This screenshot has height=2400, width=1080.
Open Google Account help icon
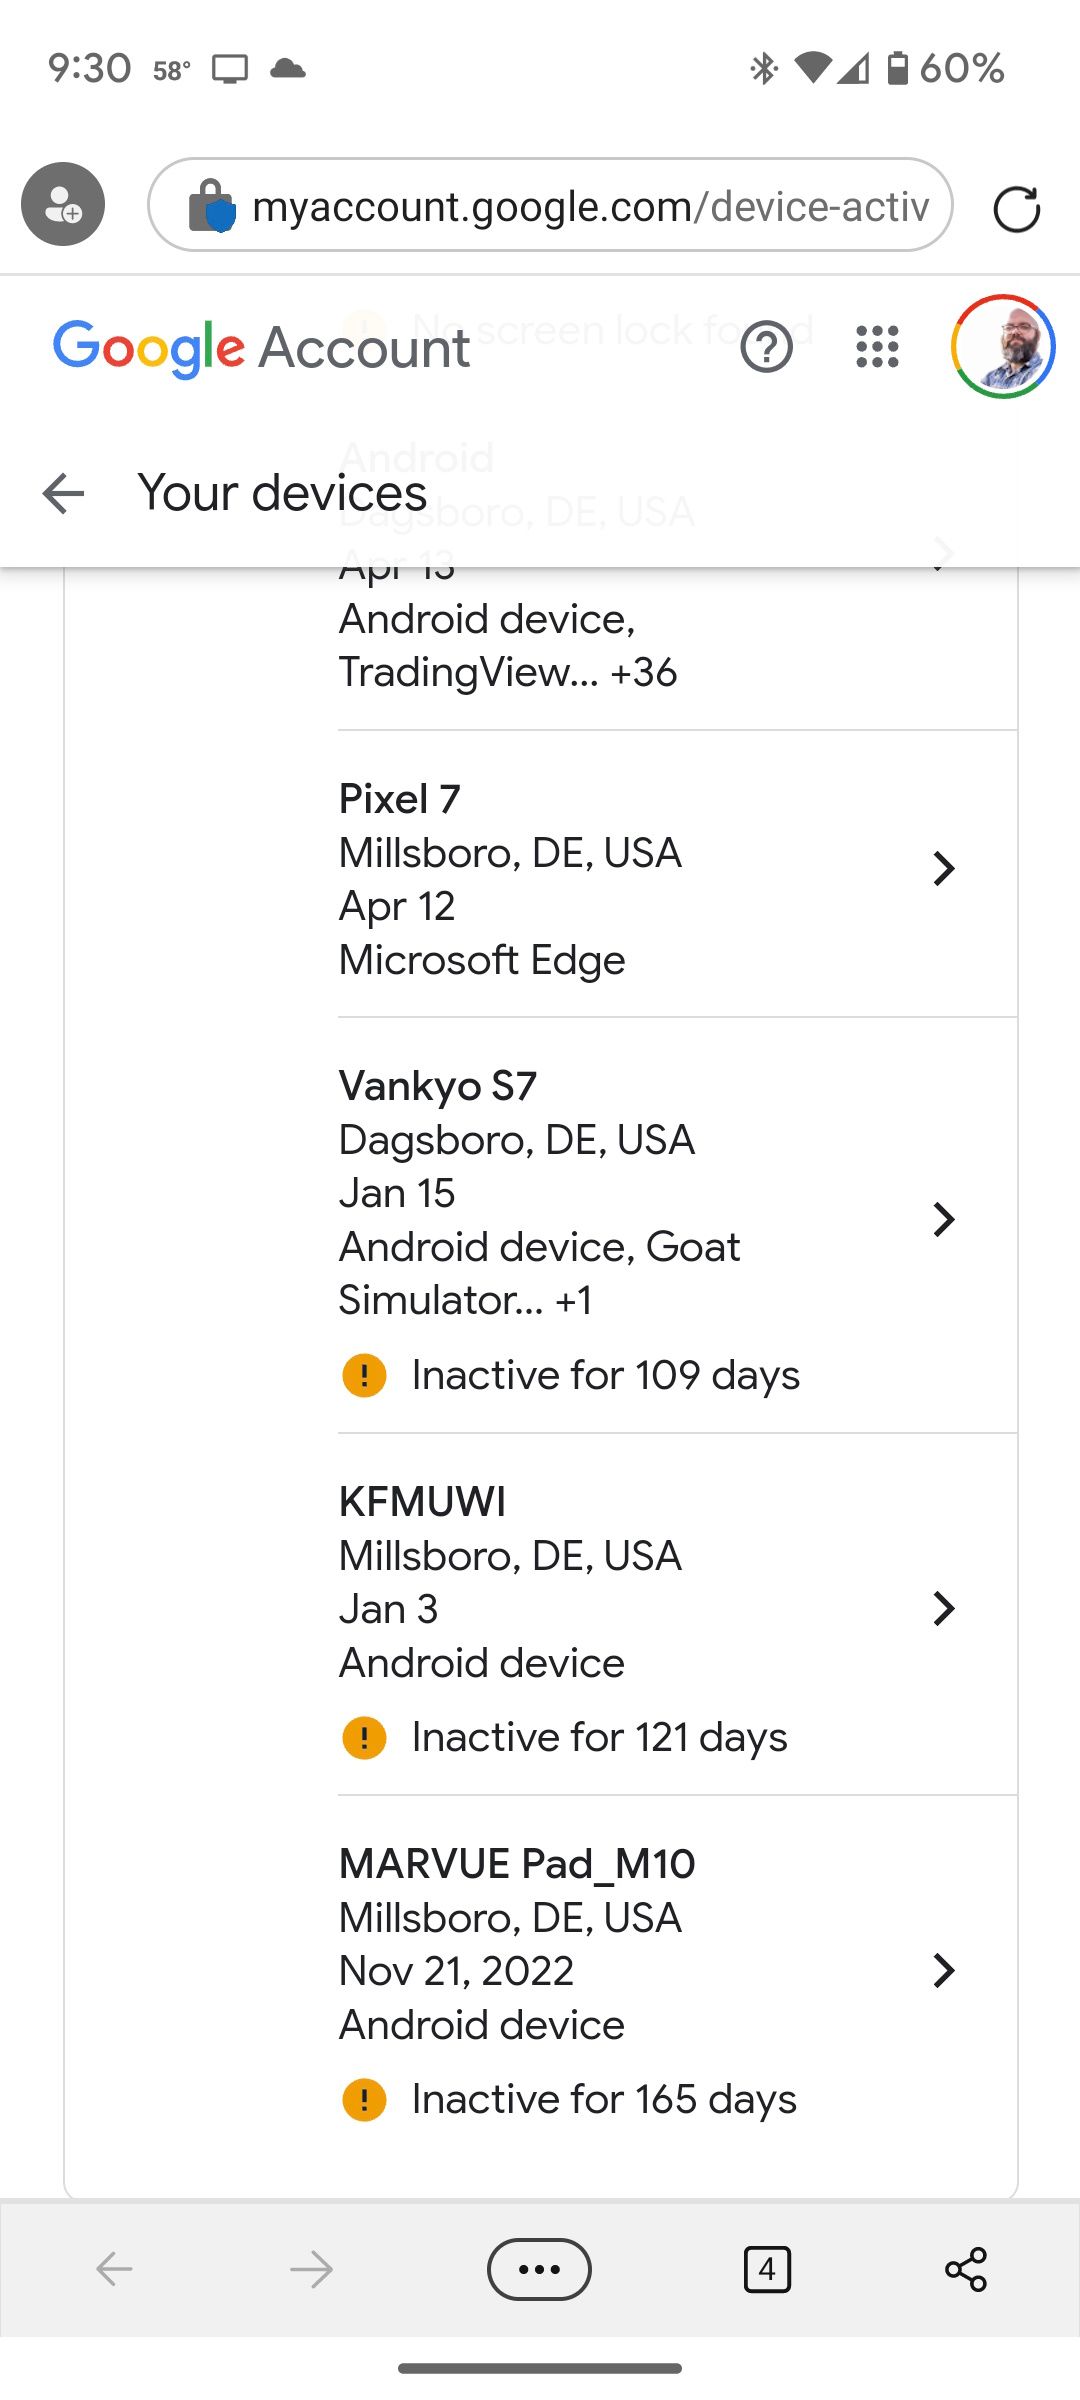[766, 347]
